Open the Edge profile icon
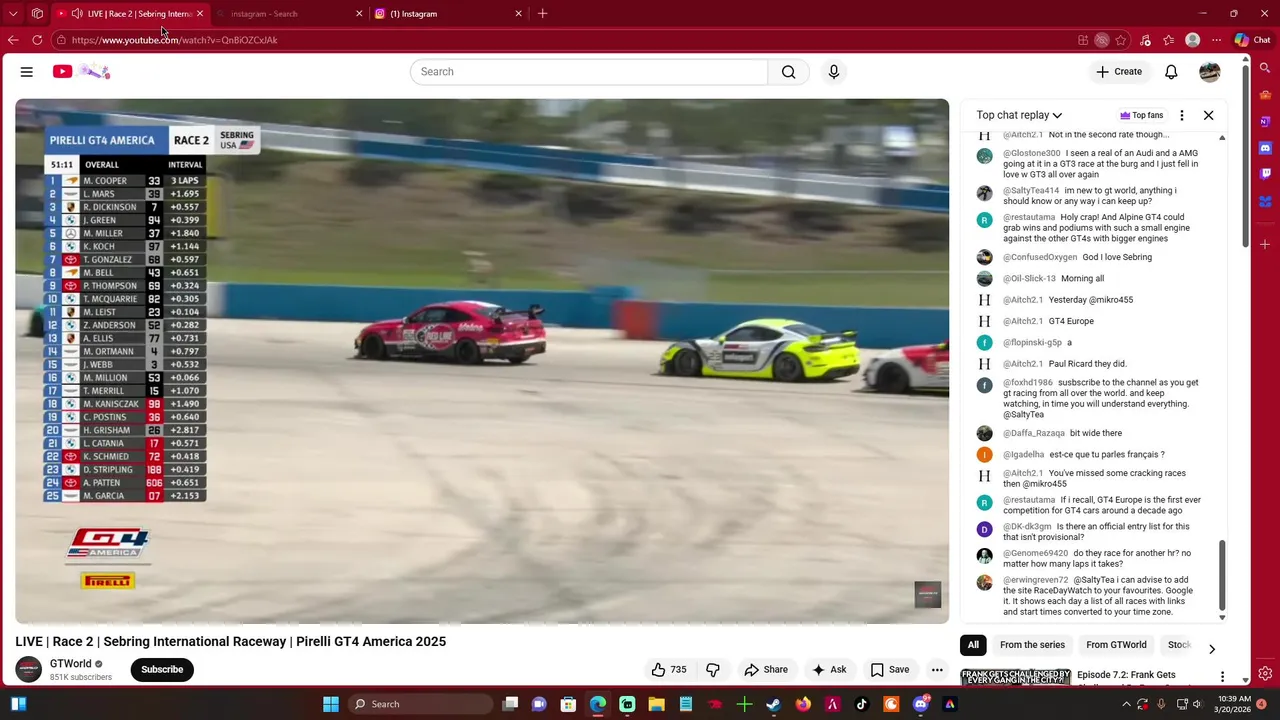Screen dimensions: 1280x720 1192,40
